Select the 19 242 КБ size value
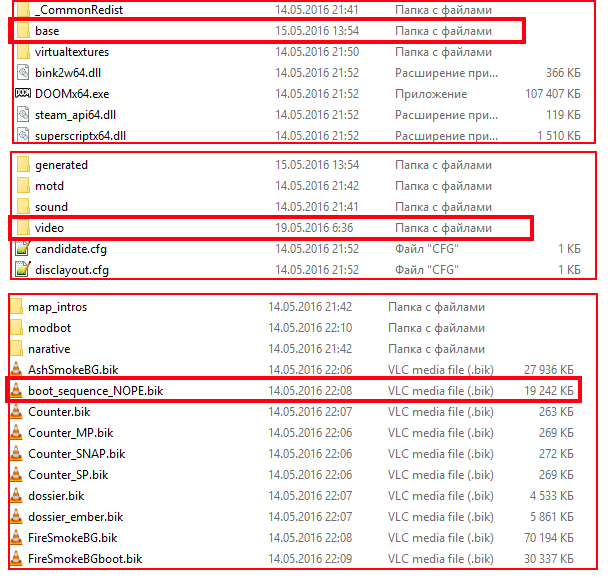Screen dimensions: 613x581 click(548, 391)
